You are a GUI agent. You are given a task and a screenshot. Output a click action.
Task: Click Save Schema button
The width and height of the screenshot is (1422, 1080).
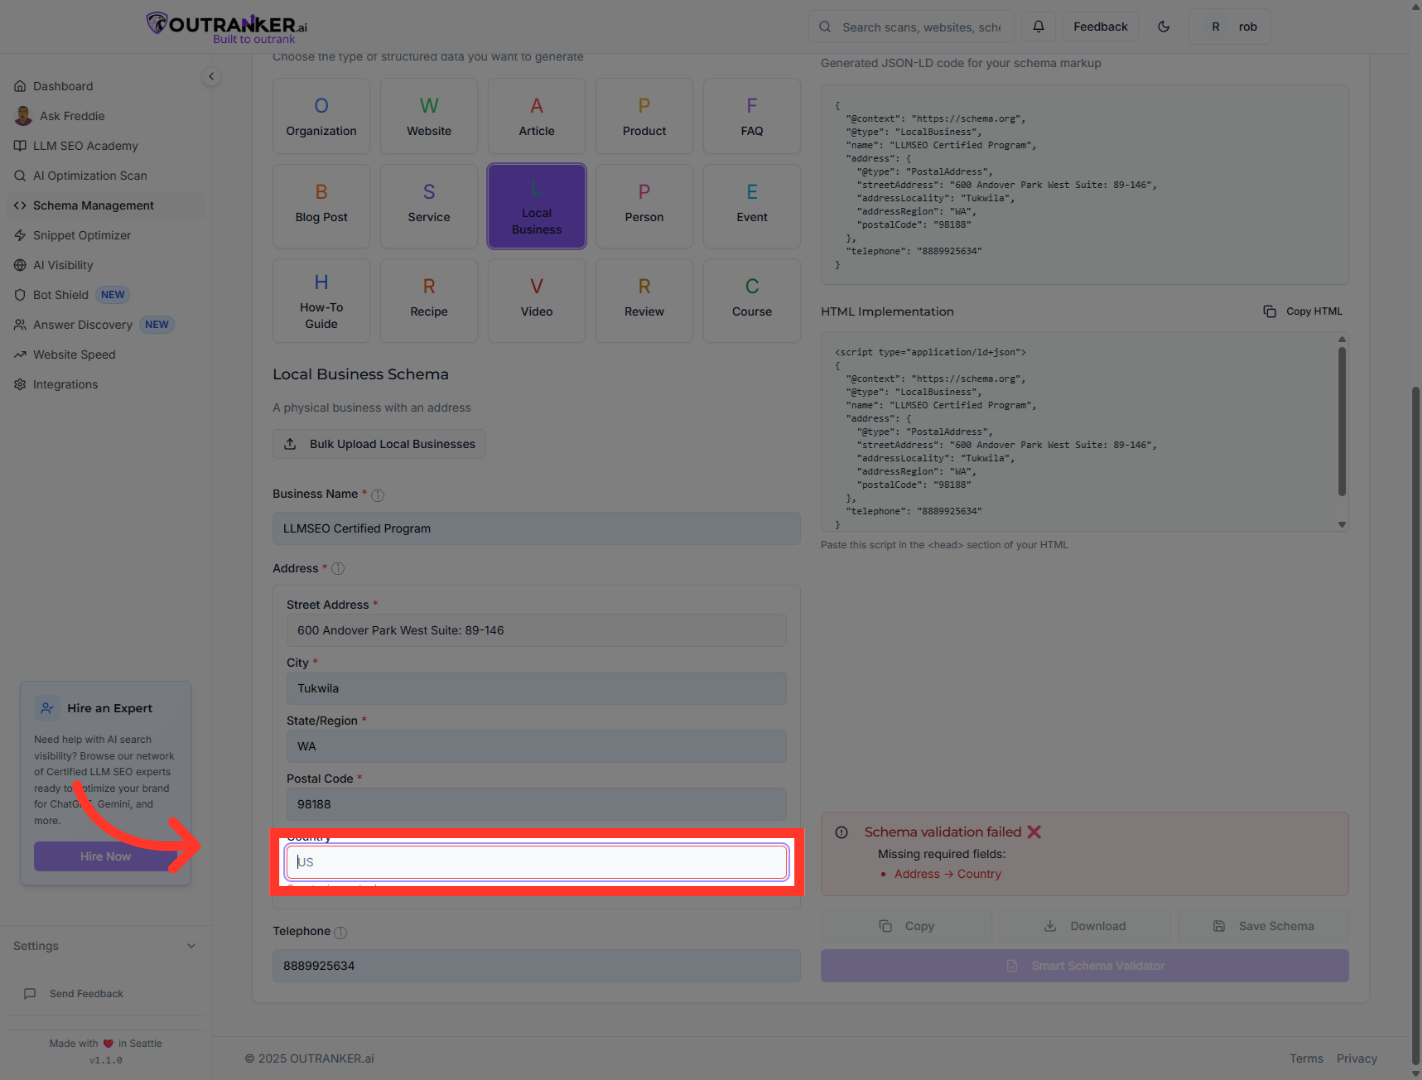tap(1263, 926)
